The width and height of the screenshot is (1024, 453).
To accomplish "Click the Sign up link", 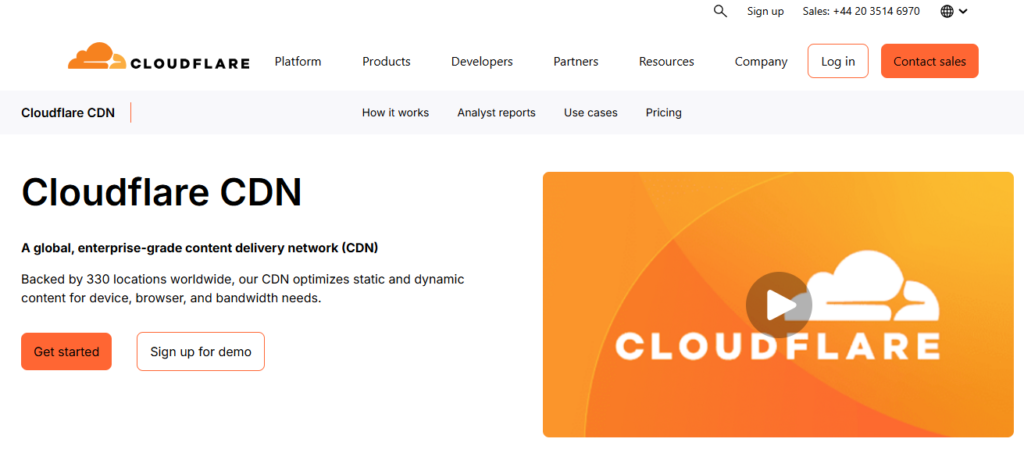I will click(x=765, y=11).
